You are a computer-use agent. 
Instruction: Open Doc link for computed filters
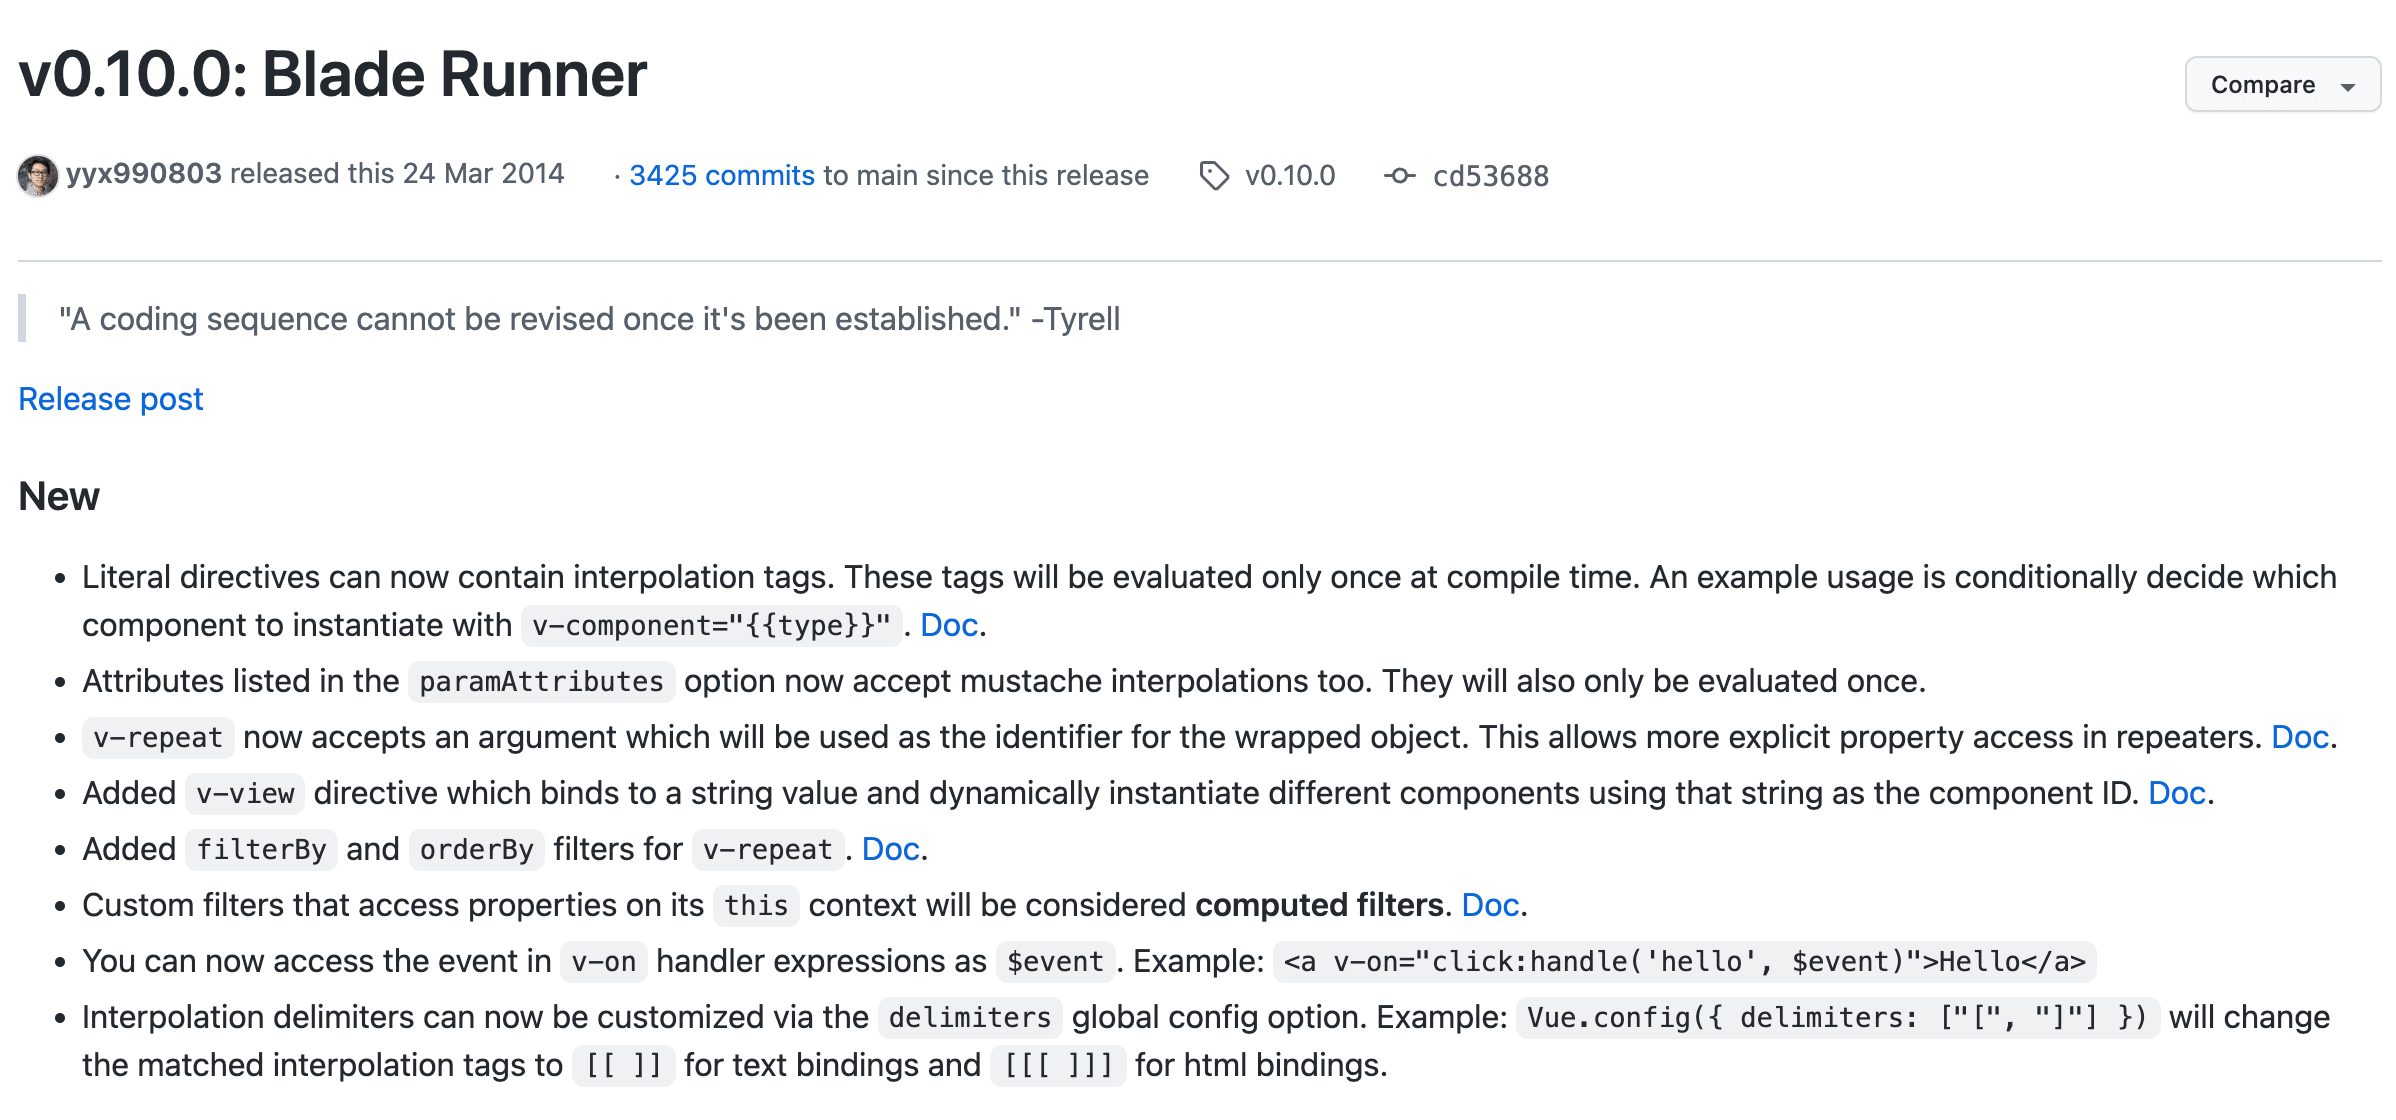coord(1490,905)
